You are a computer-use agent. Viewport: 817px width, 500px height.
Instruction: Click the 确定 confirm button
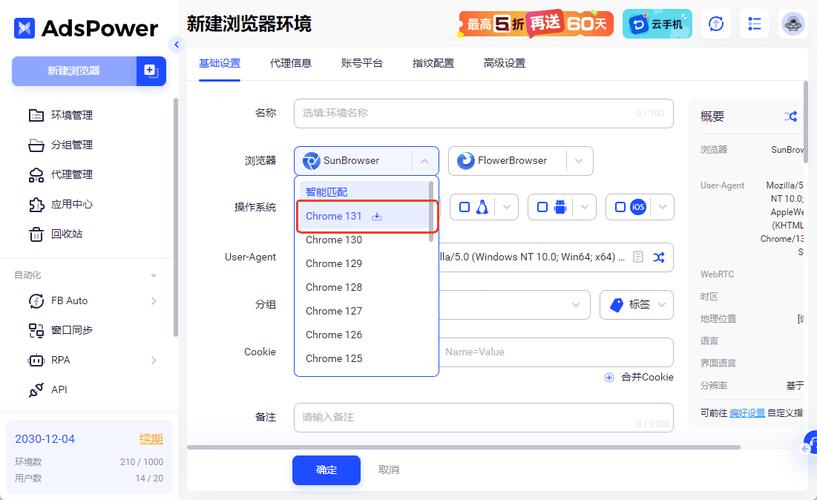pyautogui.click(x=326, y=470)
